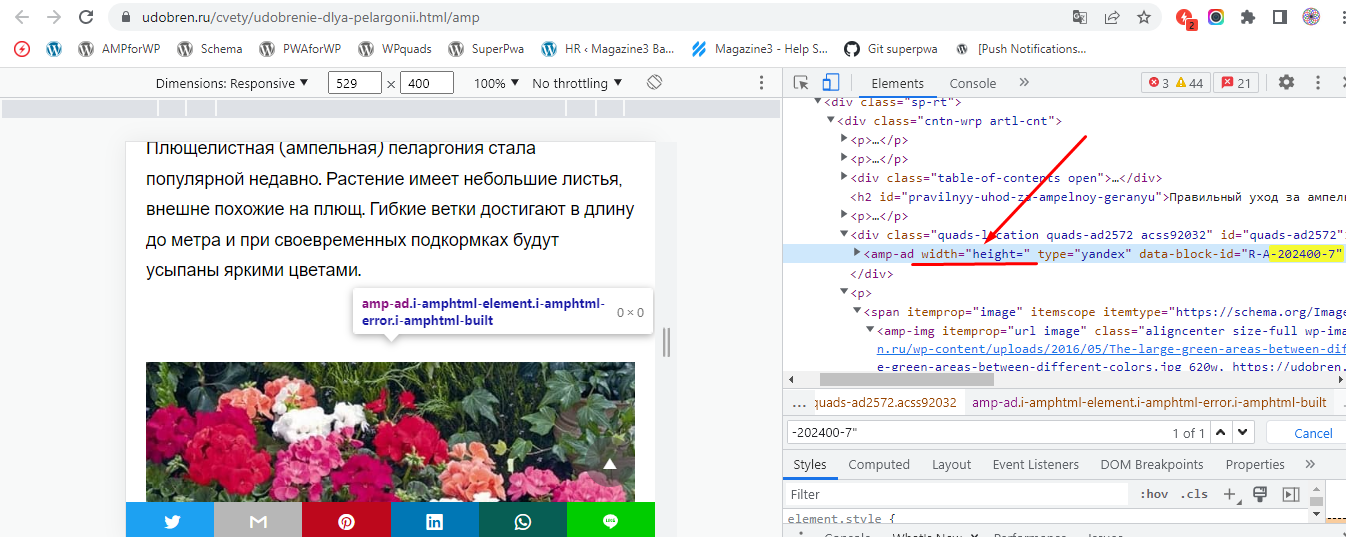Expand the amp-ad yandex element
The image size is (1346, 537).
point(855,253)
